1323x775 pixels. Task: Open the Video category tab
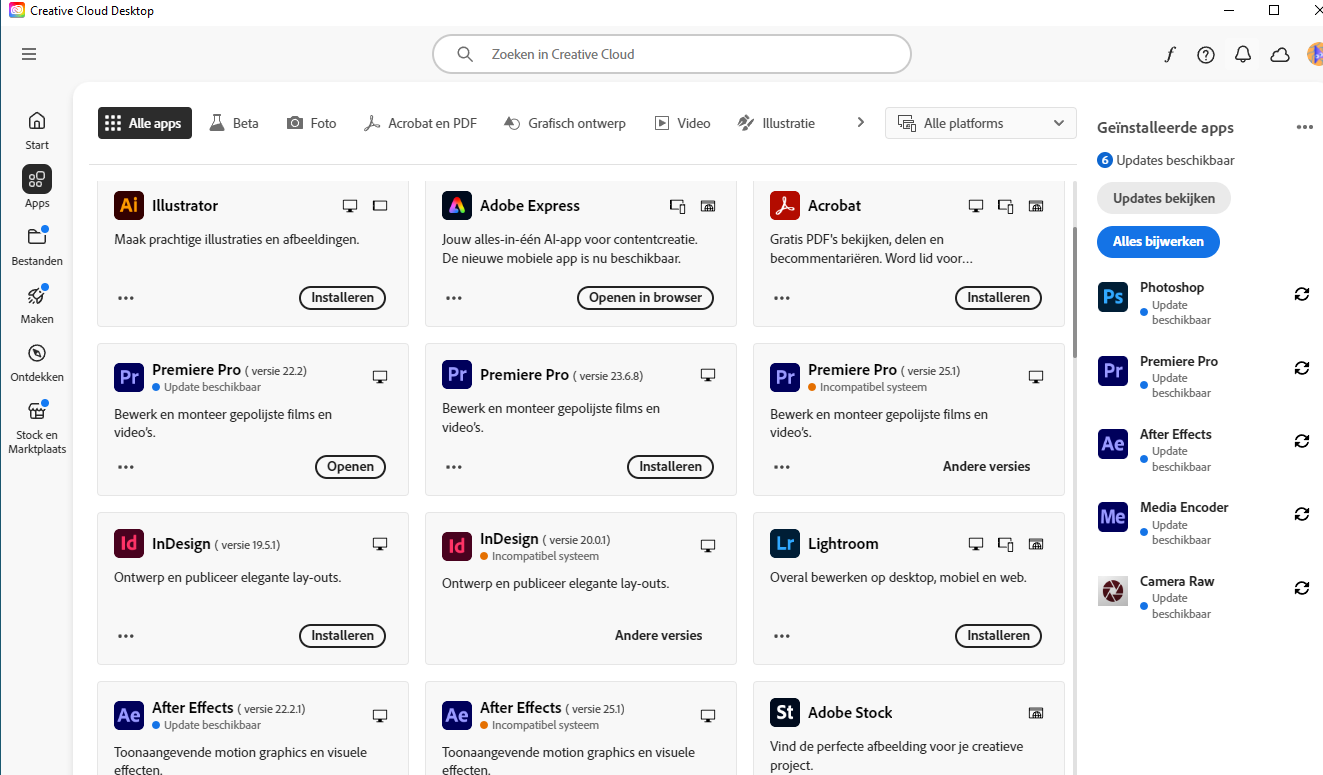click(x=682, y=122)
